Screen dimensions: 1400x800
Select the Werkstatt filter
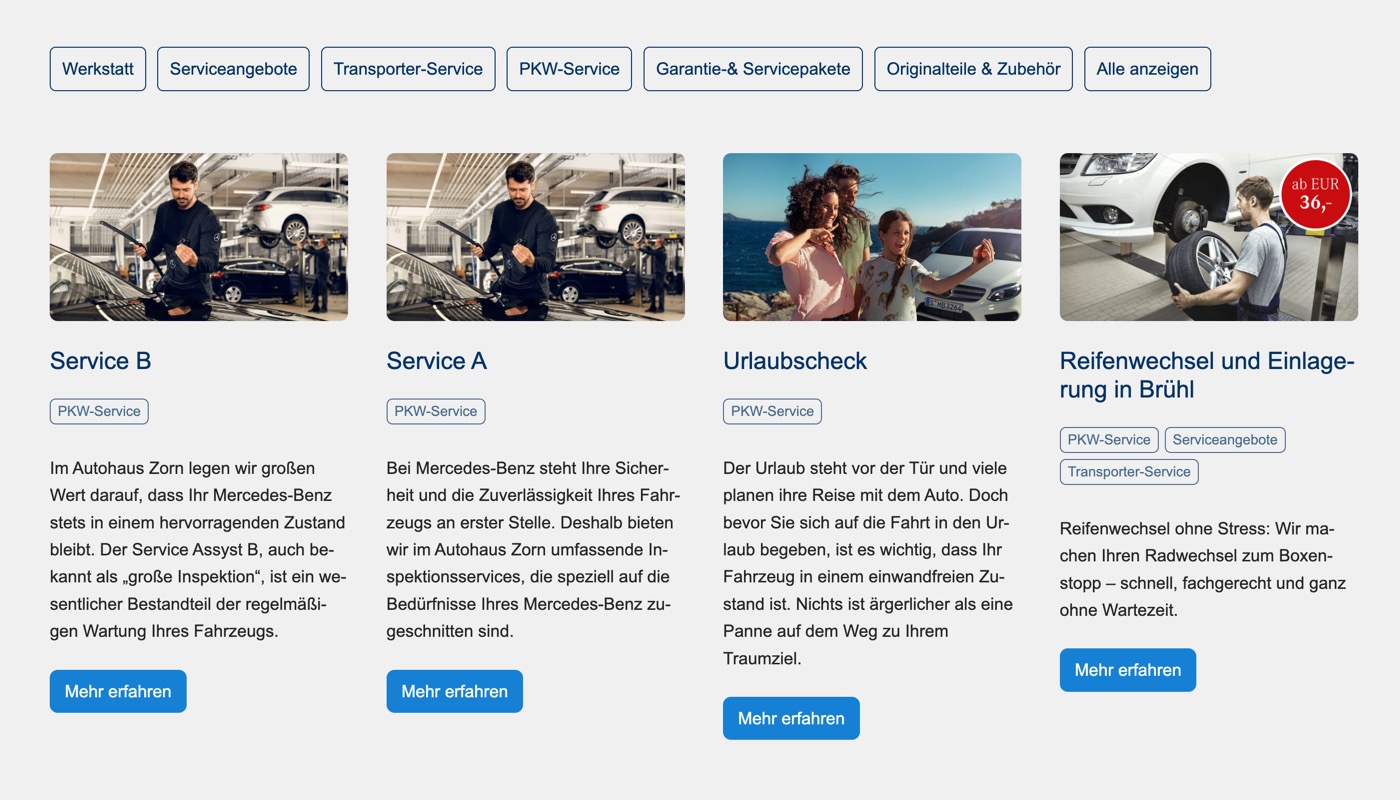pyautogui.click(x=98, y=69)
